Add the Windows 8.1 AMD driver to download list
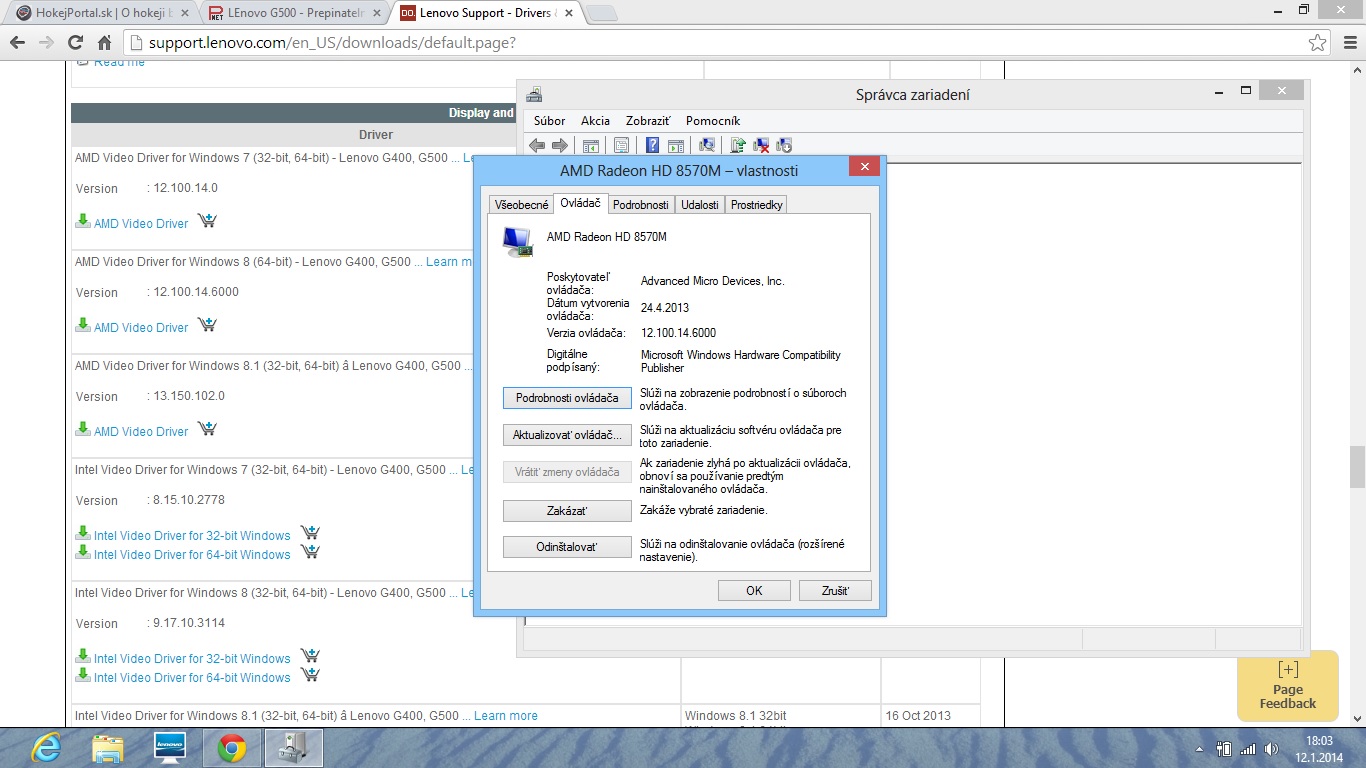 [207, 429]
